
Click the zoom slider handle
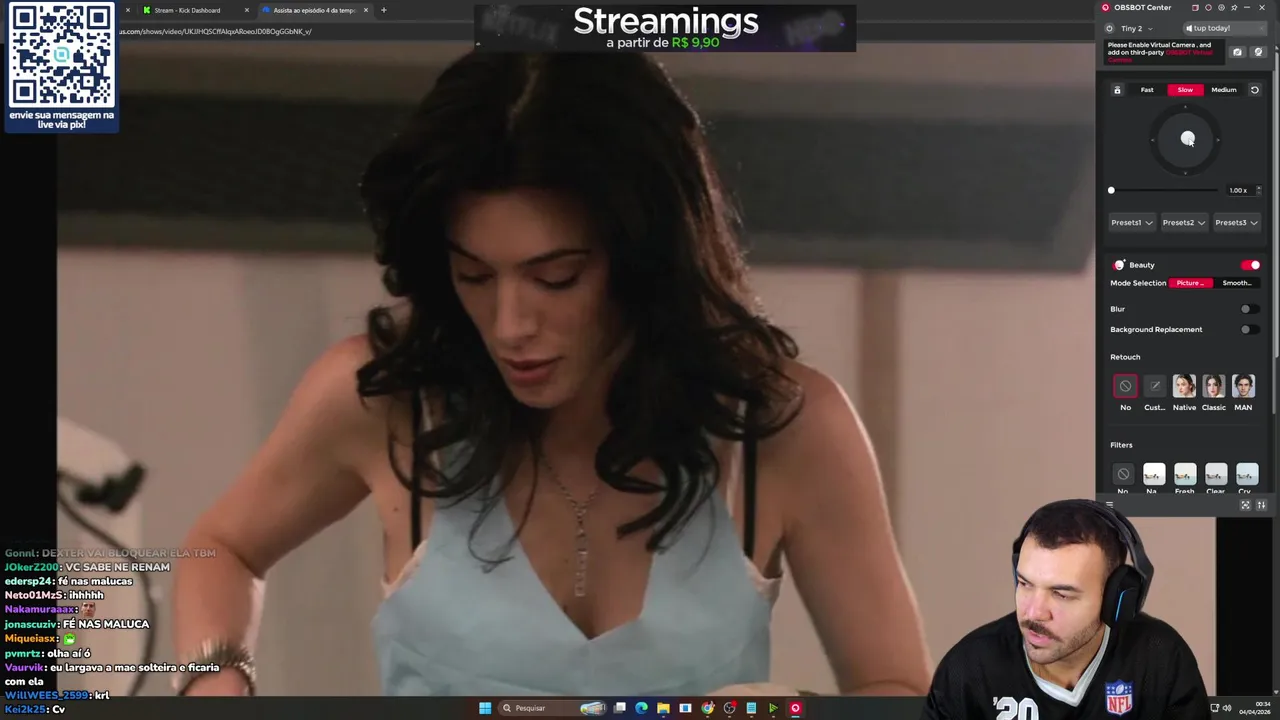click(1111, 190)
